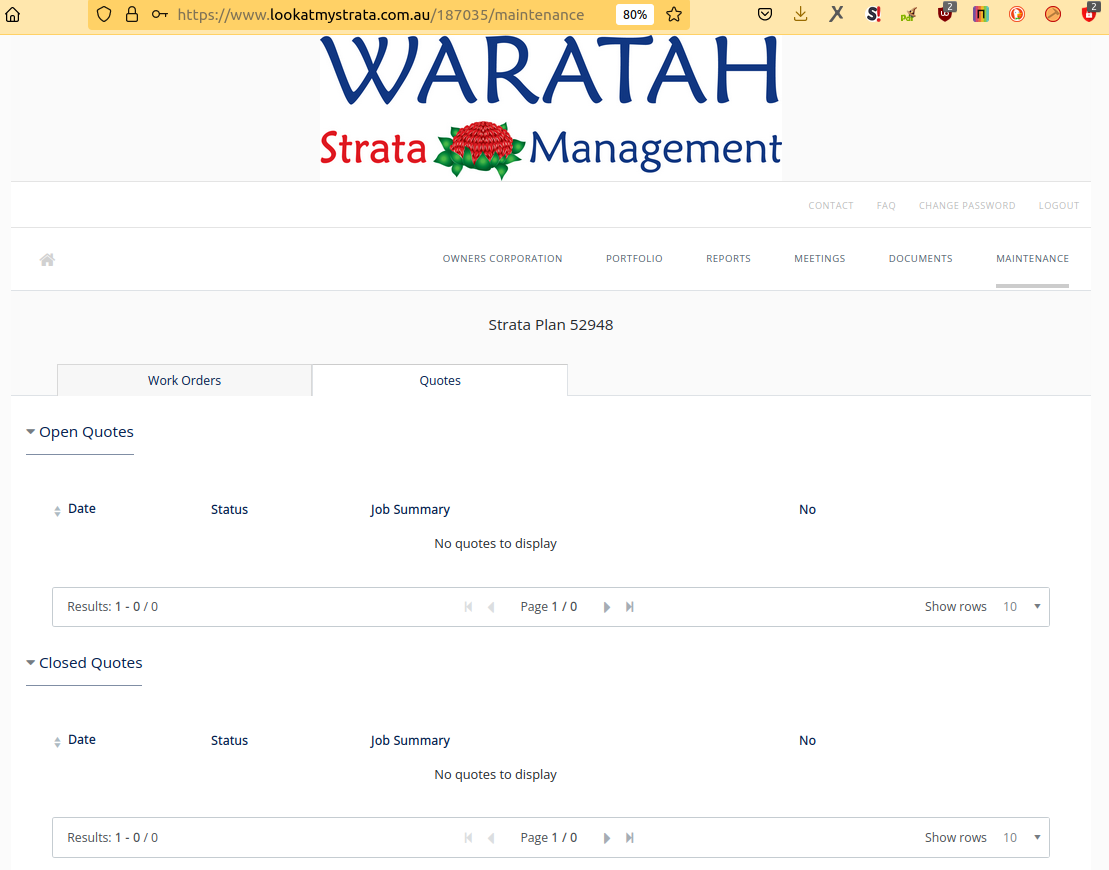The height and width of the screenshot is (870, 1109).
Task: Switch to the Work Orders tab
Action: [185, 381]
